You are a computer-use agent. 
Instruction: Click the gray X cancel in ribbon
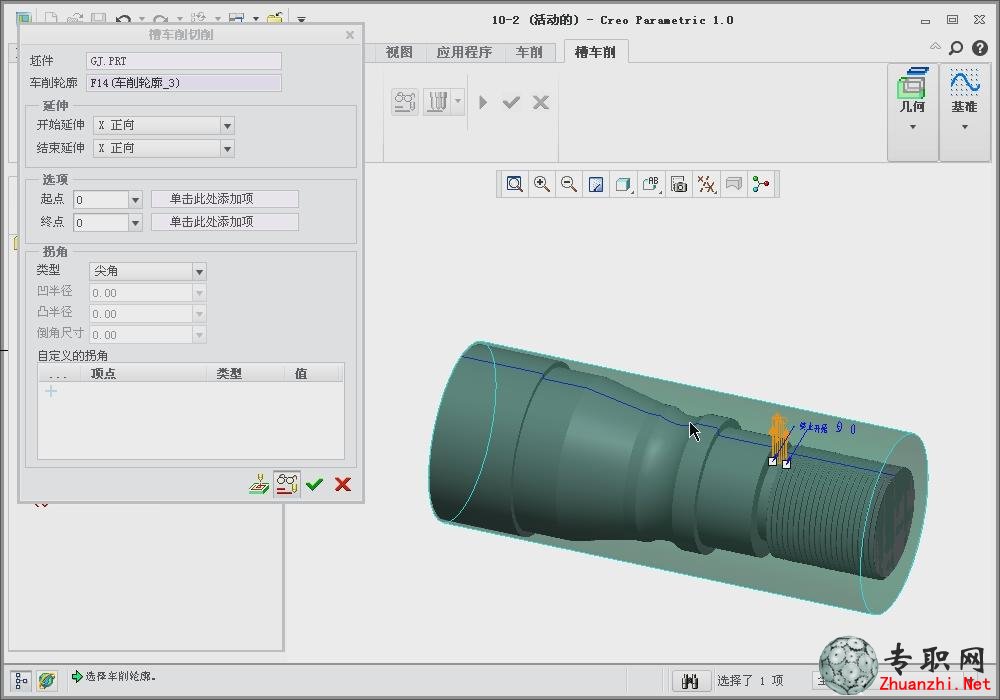point(541,102)
